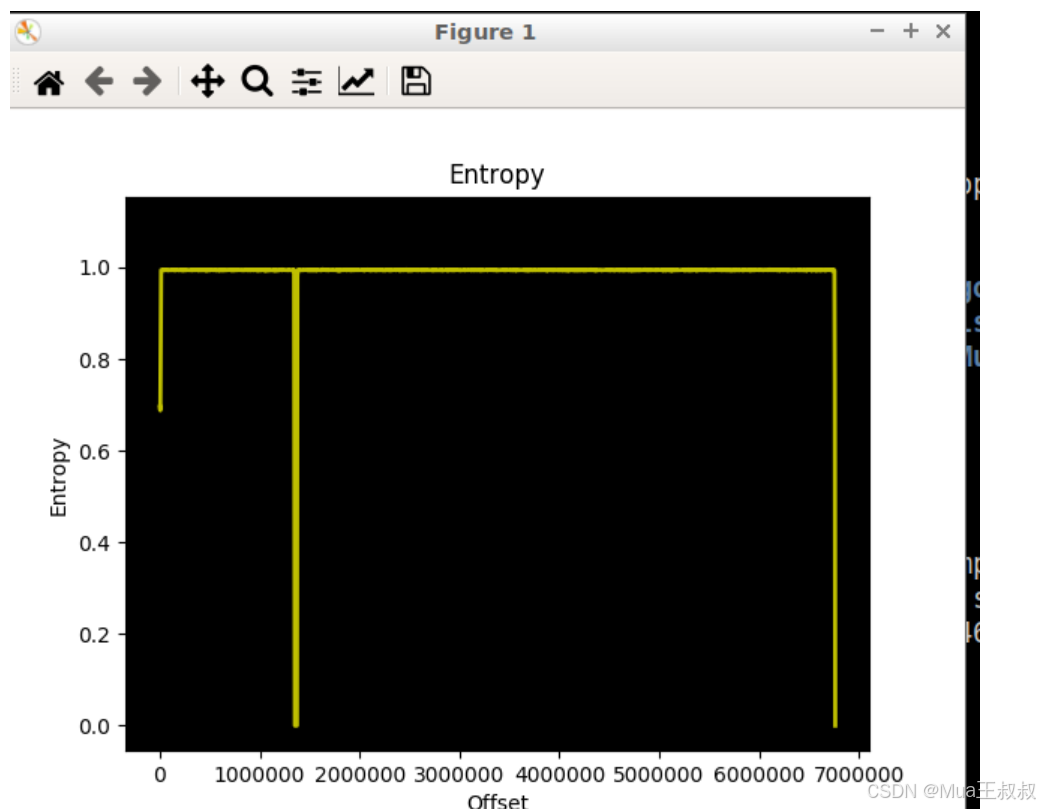Click the 'Offset' x-axis label
Viewport: 1040px width, 809px height.
[x=498, y=801]
